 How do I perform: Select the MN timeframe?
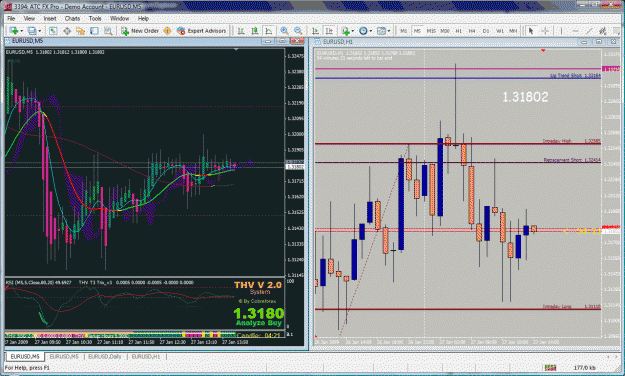513,31
